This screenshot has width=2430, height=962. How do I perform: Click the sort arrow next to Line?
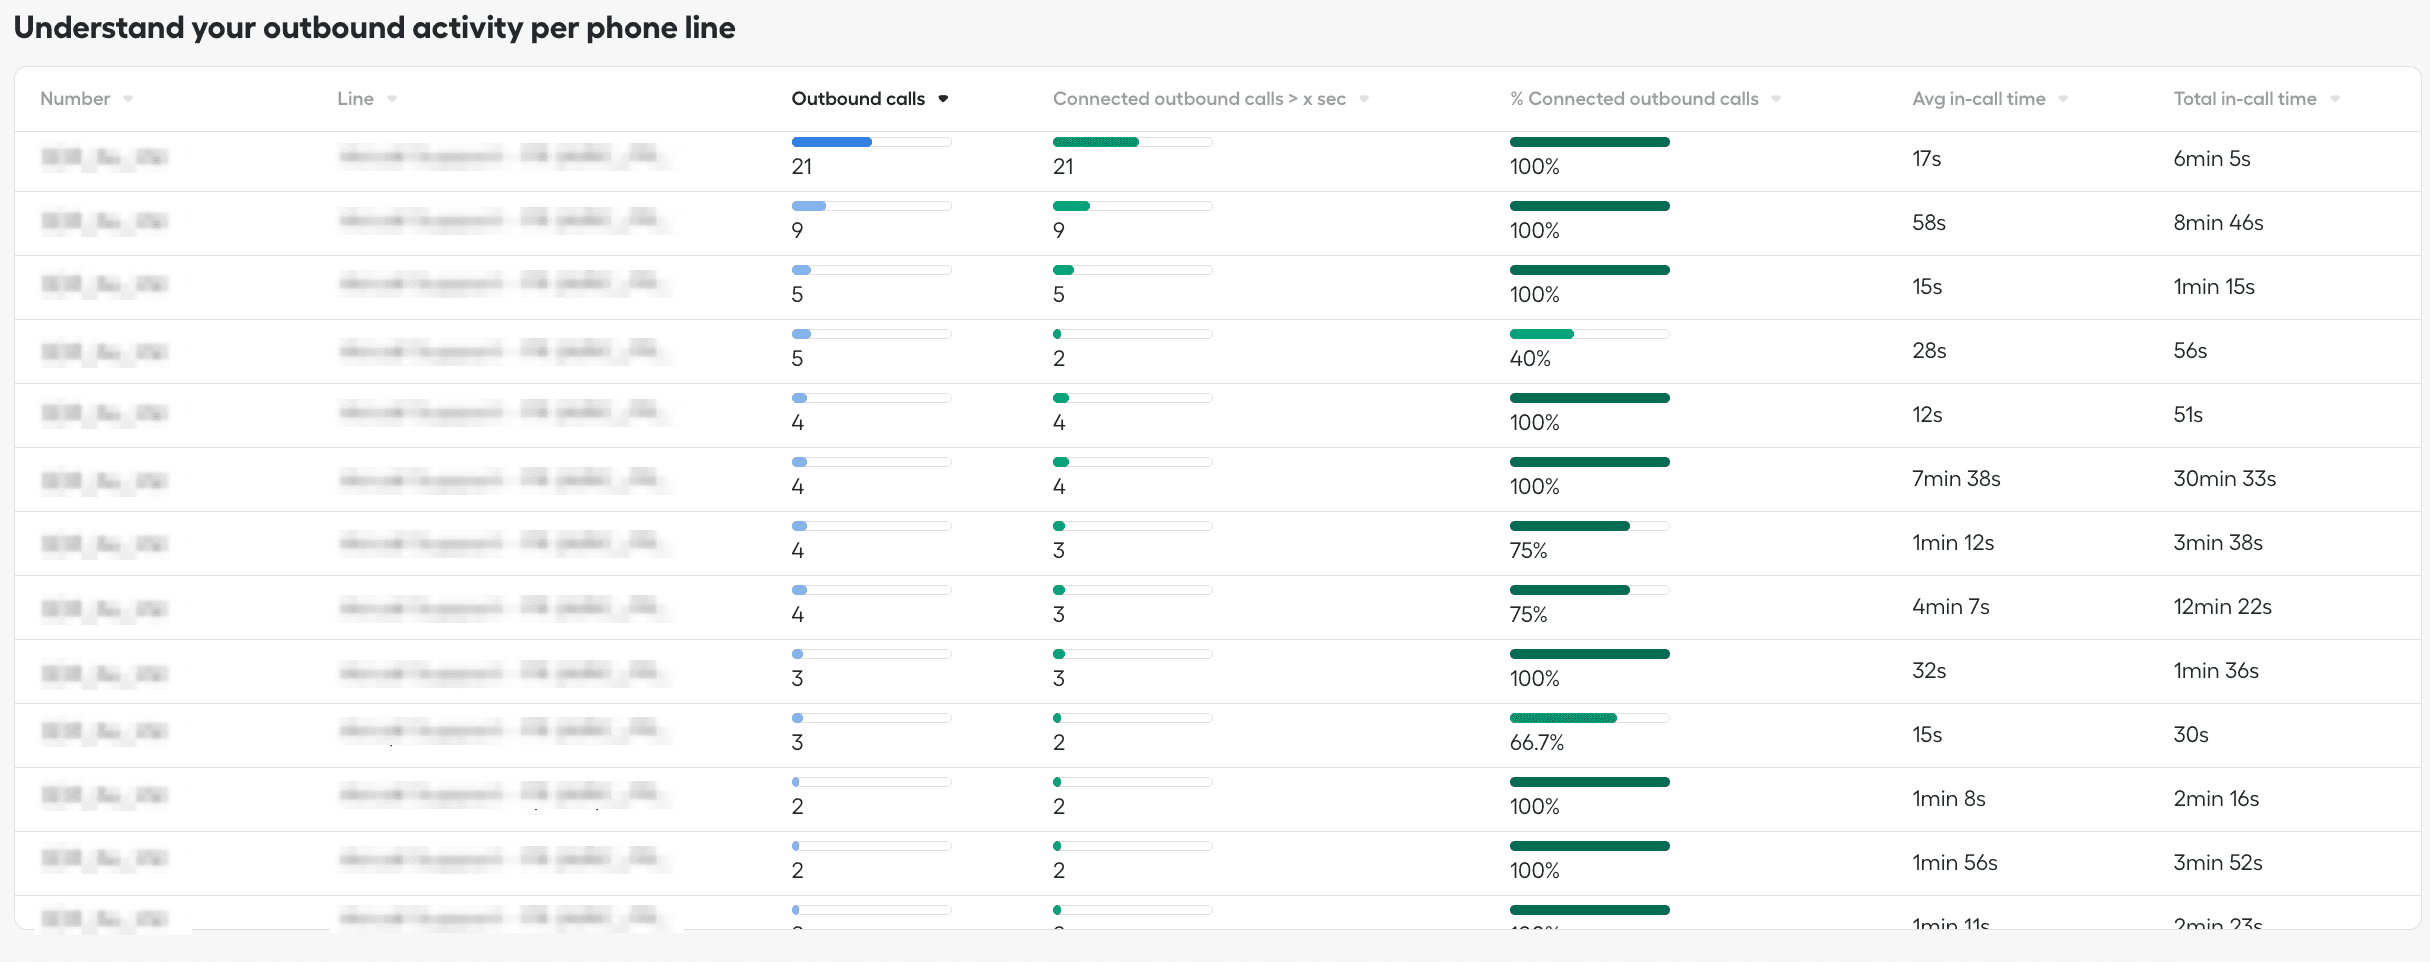pos(392,99)
